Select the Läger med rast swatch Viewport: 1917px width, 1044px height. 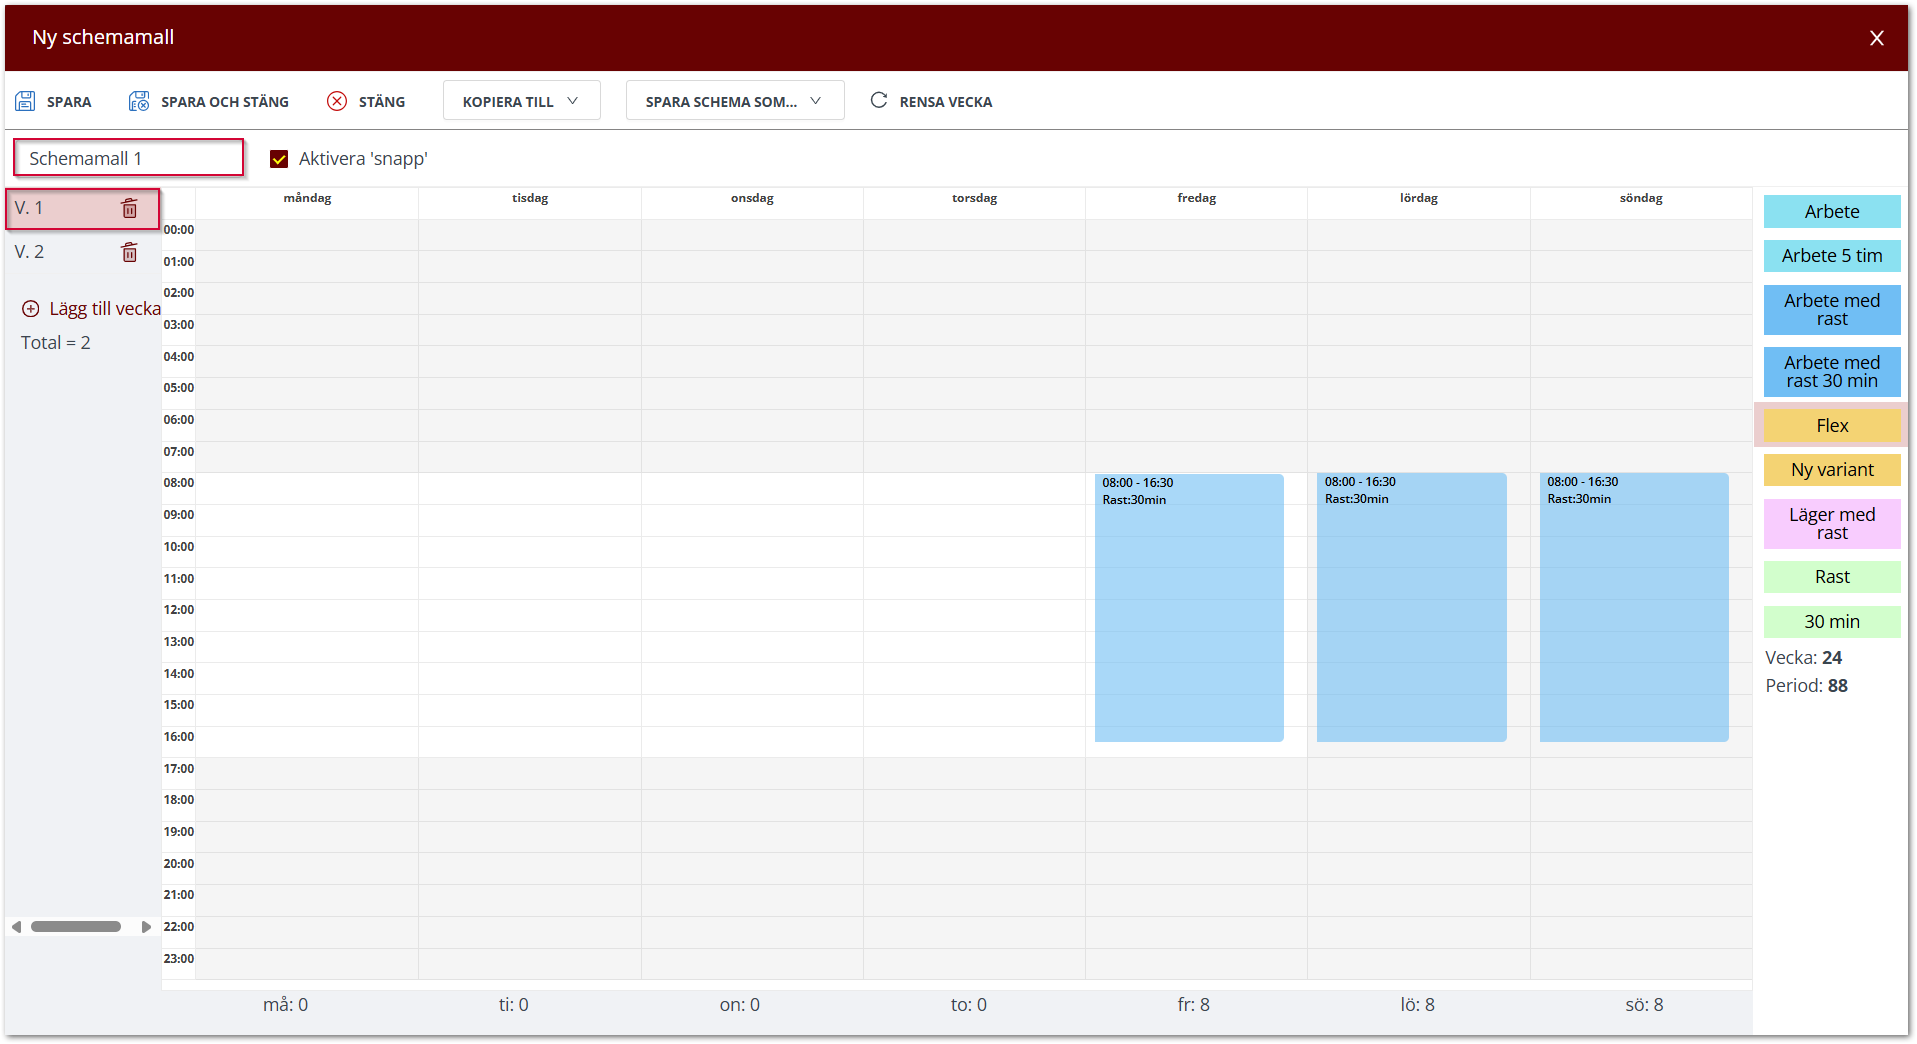tap(1832, 524)
